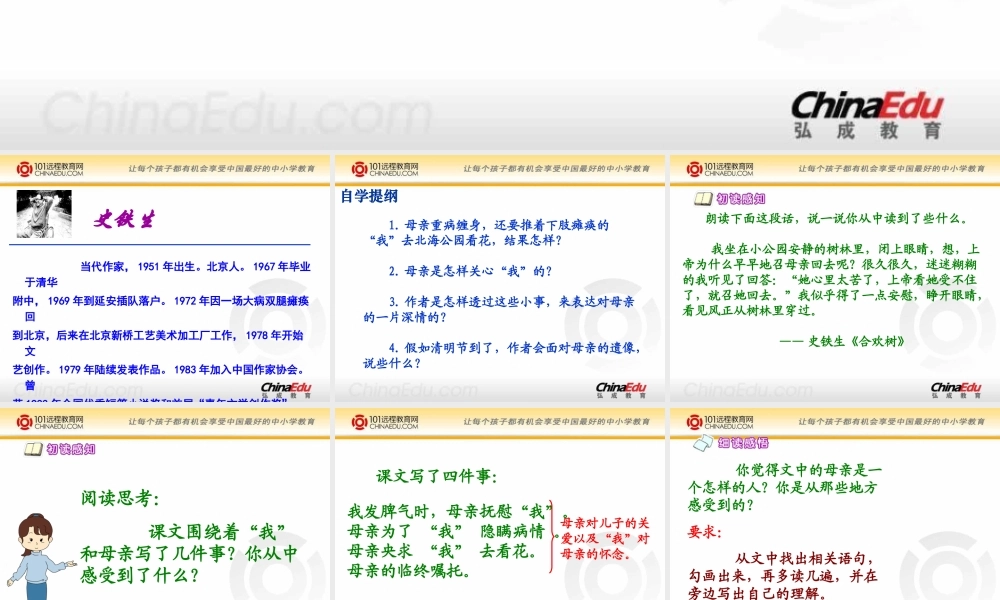The height and width of the screenshot is (600, 1000).
Task: Select the passage beginning 我坐在小公园安静的树林里
Action: coord(831,279)
